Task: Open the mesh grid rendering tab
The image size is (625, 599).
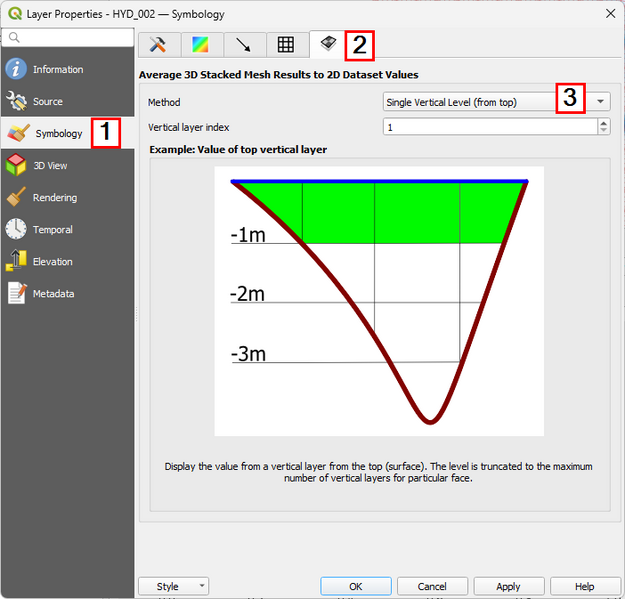Action: coord(286,44)
